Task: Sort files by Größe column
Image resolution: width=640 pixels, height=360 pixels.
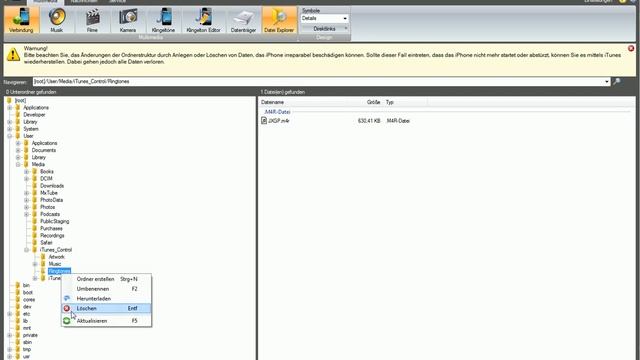Action: (x=373, y=102)
